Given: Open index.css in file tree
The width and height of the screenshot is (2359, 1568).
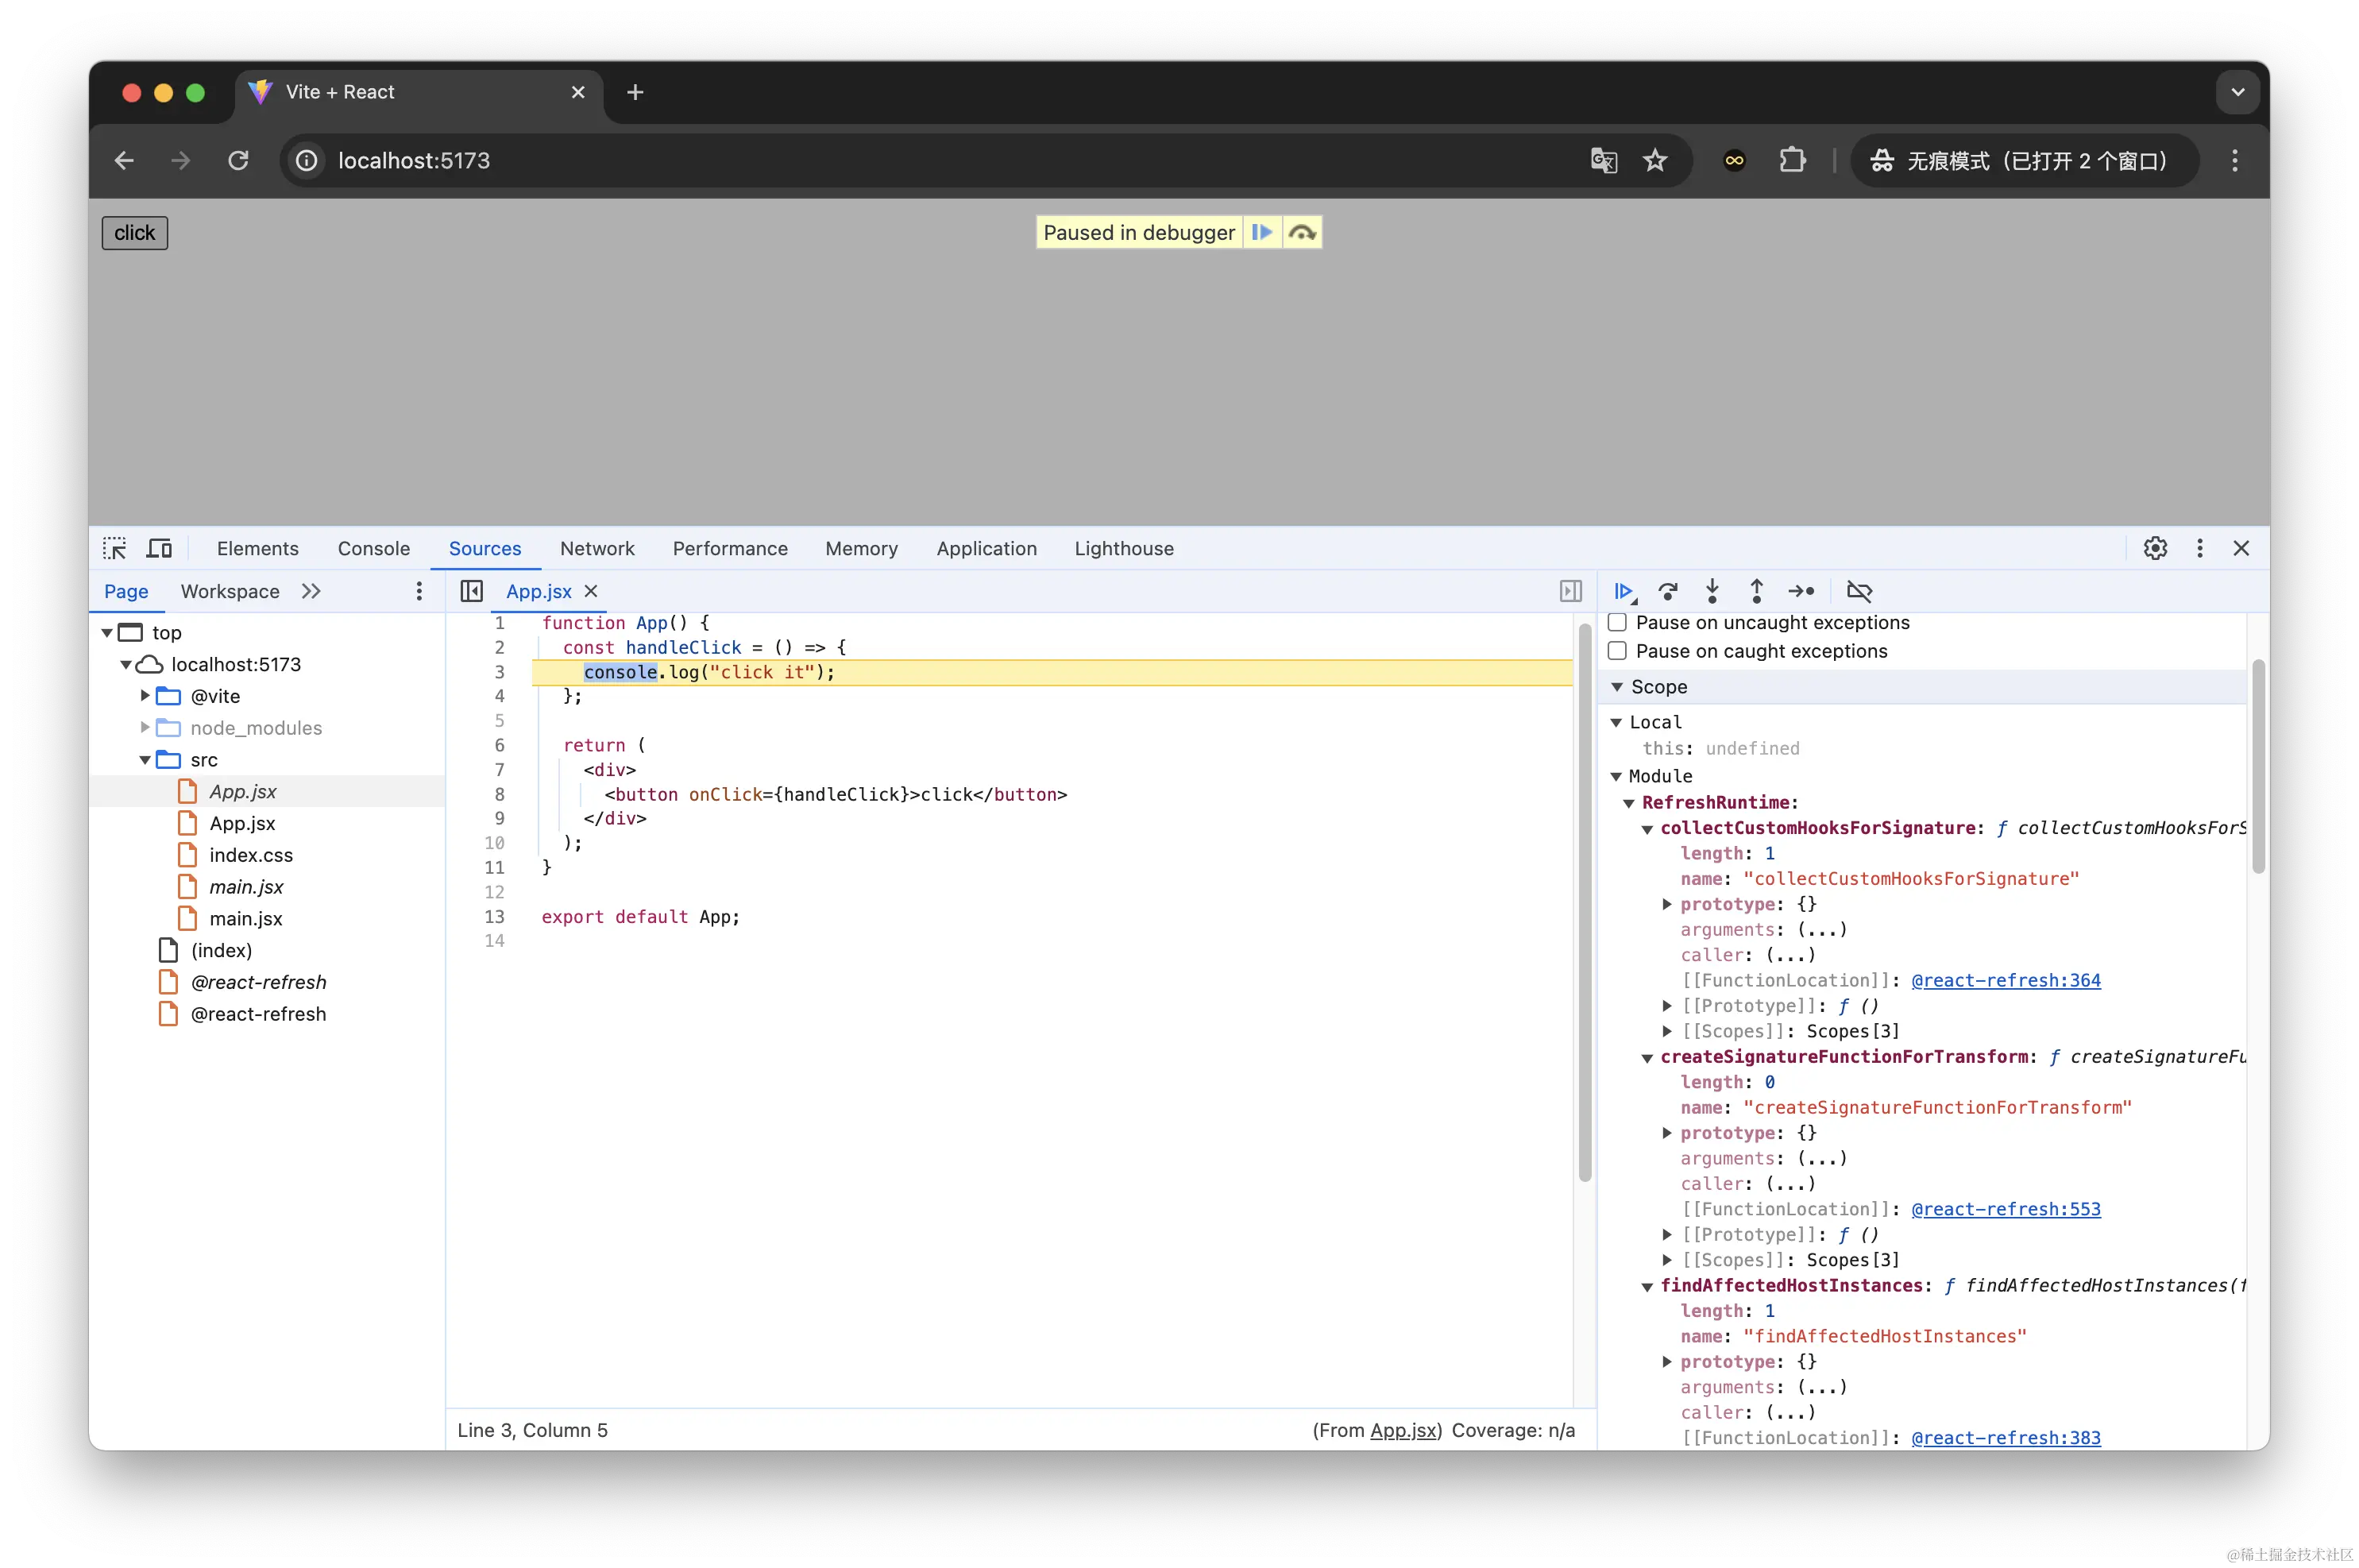Looking at the screenshot, I should [x=250, y=855].
